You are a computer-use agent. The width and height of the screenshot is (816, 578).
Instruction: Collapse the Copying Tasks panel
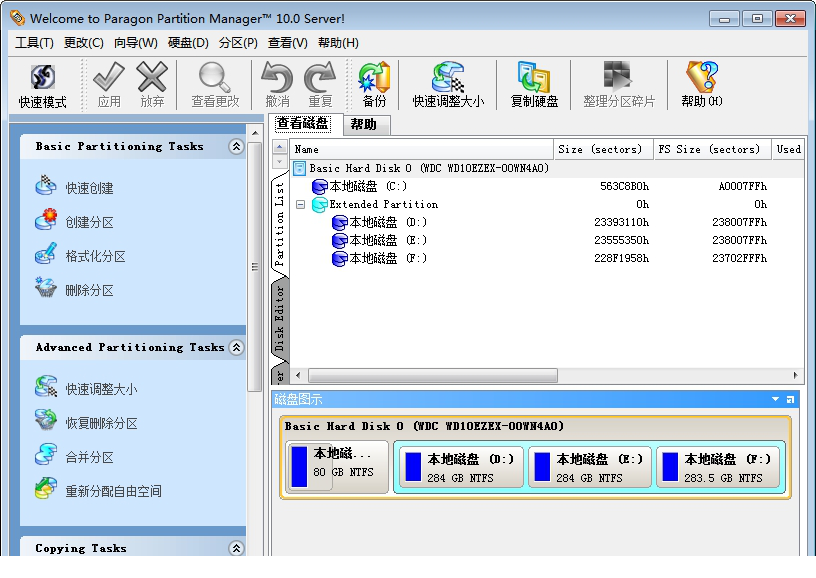(236, 548)
